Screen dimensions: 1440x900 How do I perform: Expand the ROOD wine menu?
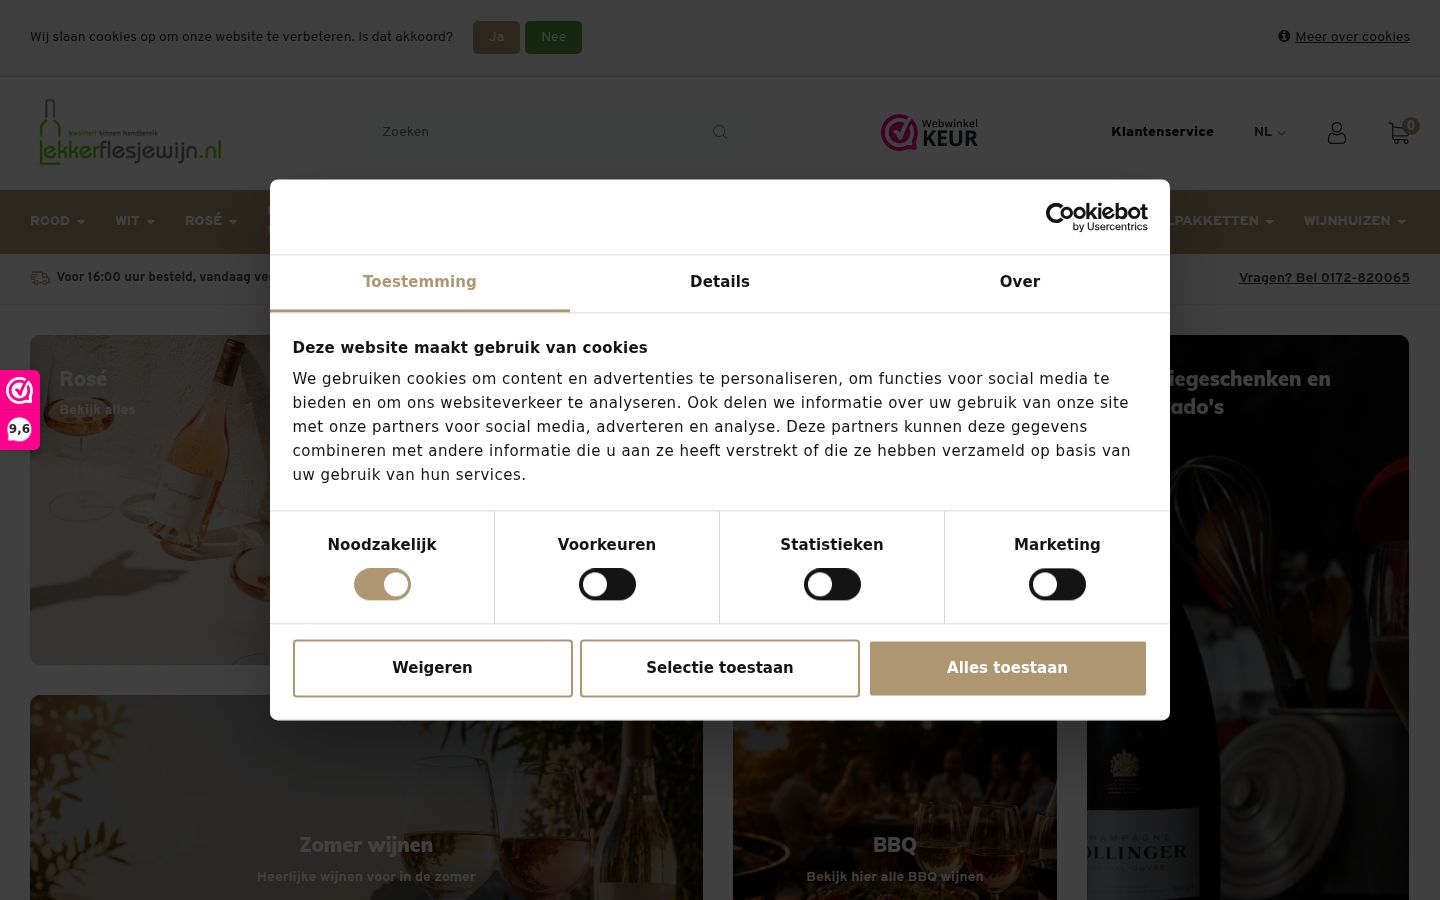click(57, 221)
